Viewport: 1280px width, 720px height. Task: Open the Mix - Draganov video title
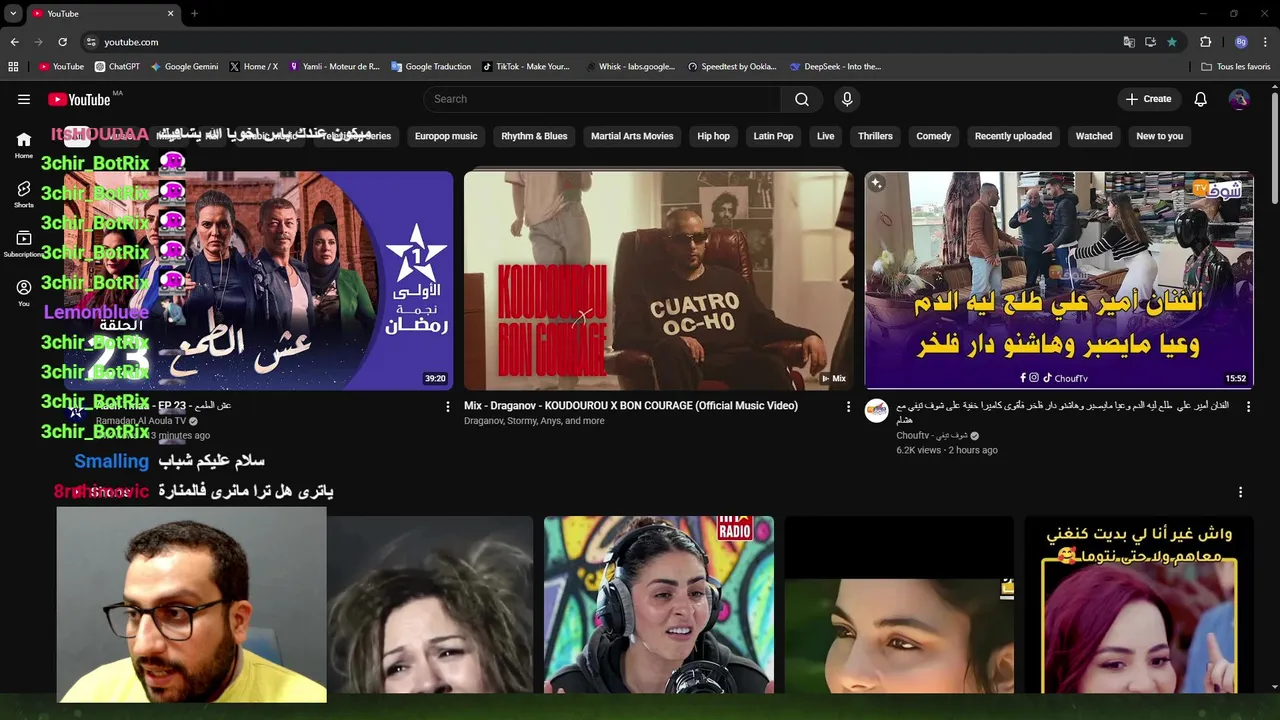pyautogui.click(x=631, y=406)
